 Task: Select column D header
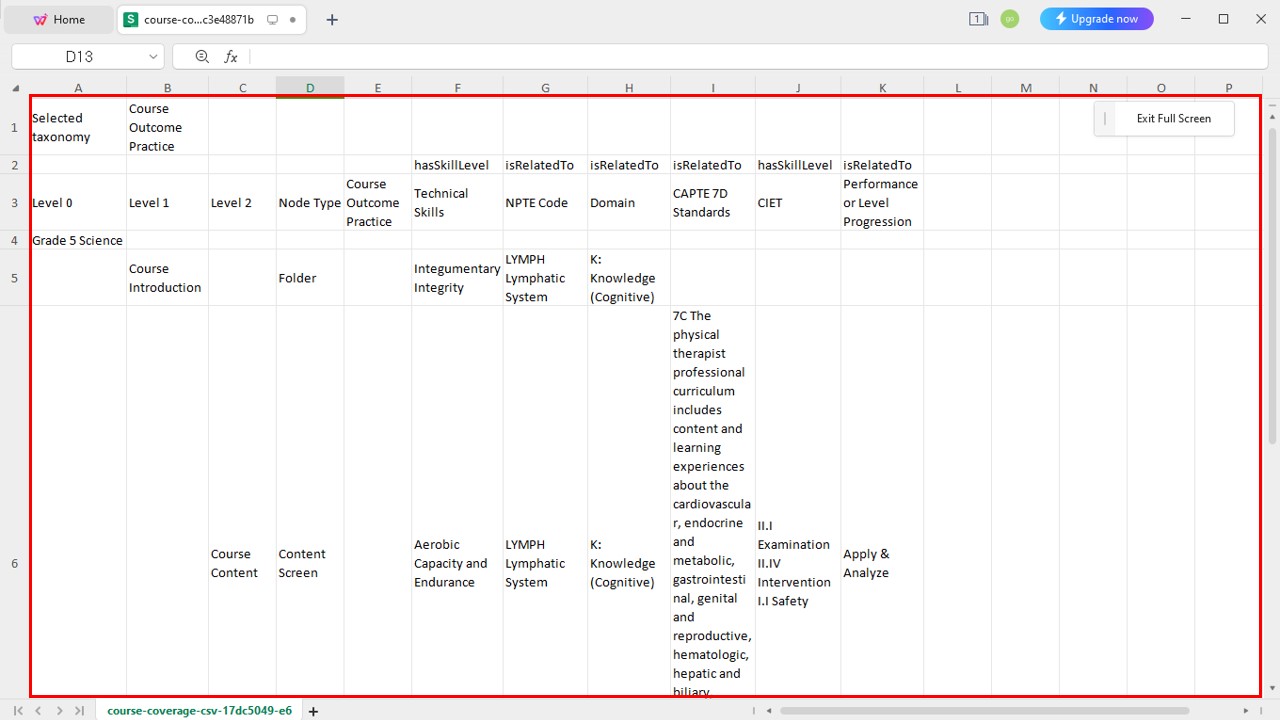pyautogui.click(x=310, y=88)
